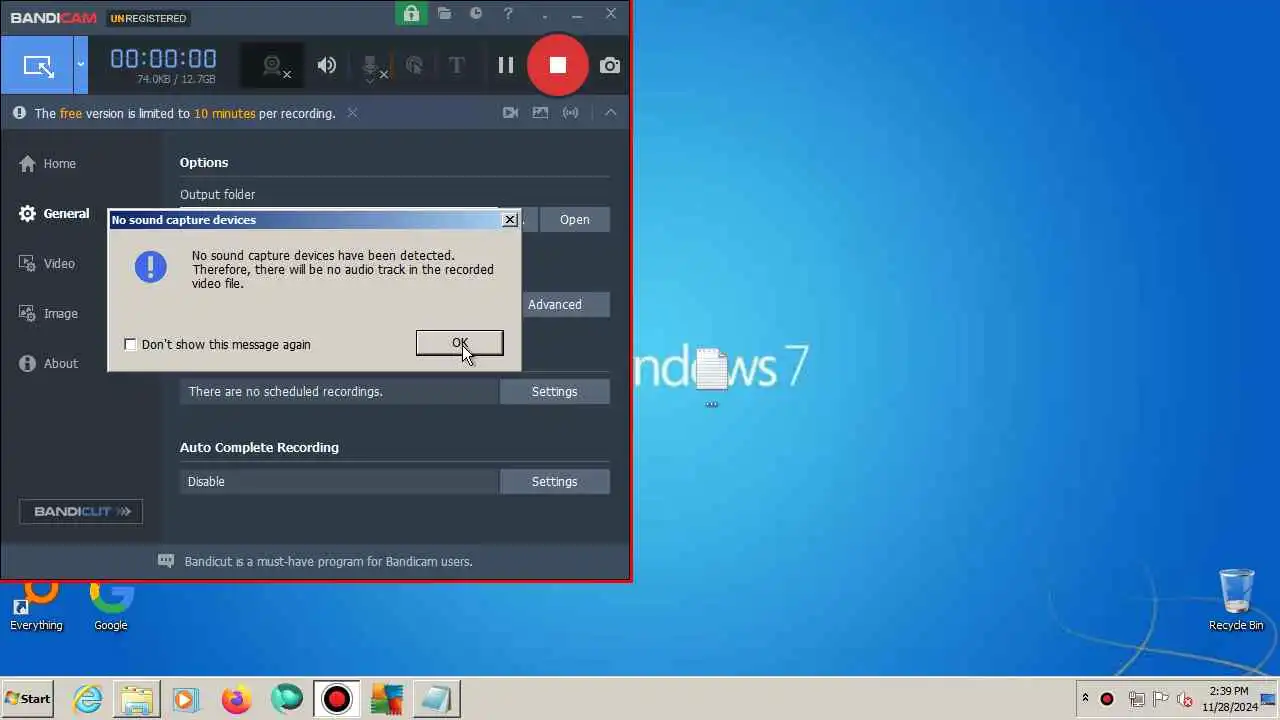Click the notepad taskbar icon
Image resolution: width=1280 pixels, height=720 pixels.
(437, 699)
